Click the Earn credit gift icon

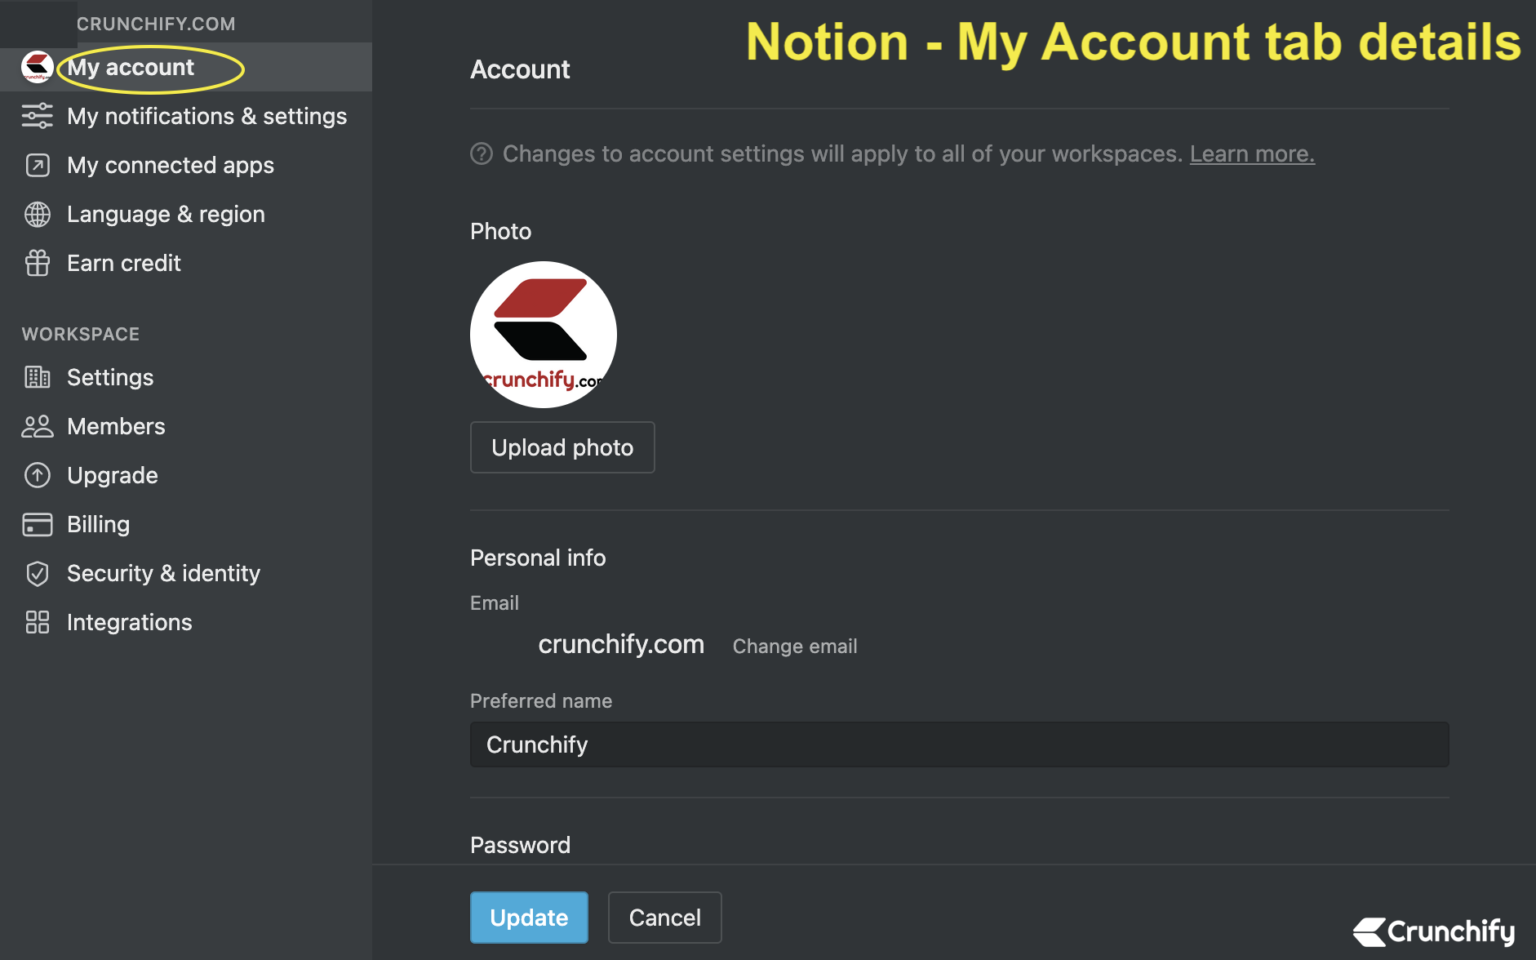pos(37,263)
